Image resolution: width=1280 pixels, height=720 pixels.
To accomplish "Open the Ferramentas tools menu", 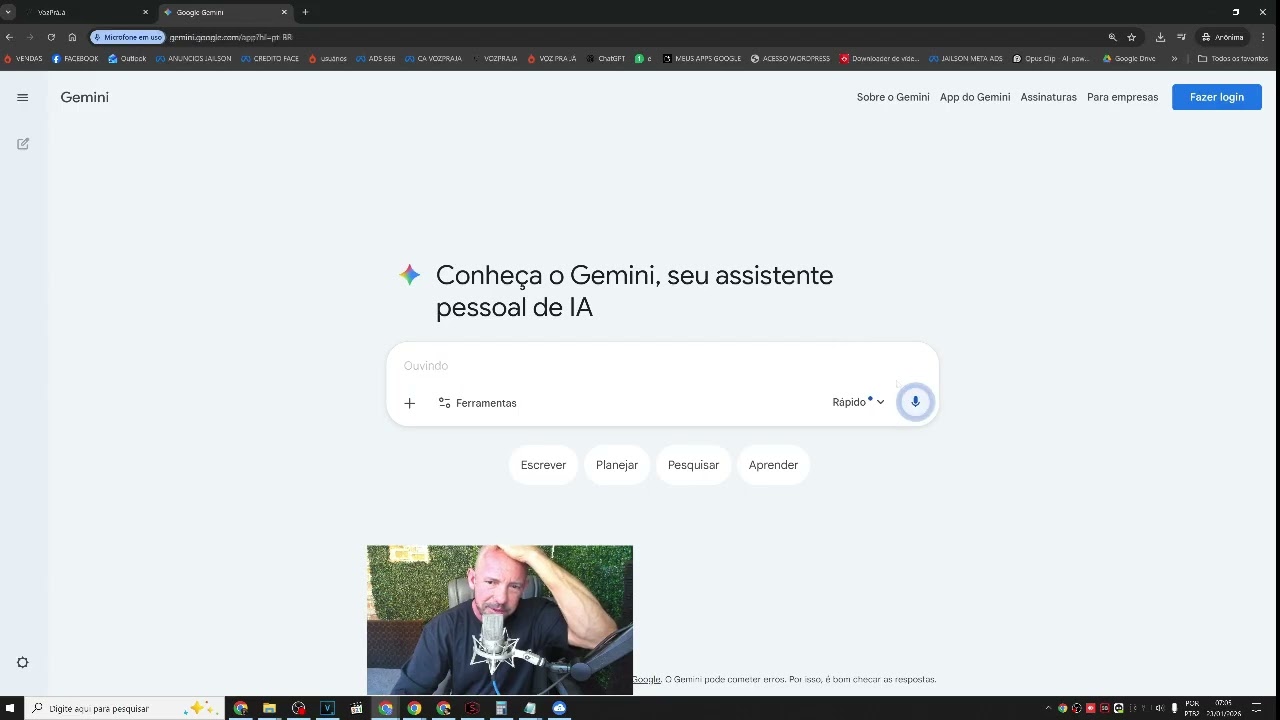I will [x=477, y=403].
